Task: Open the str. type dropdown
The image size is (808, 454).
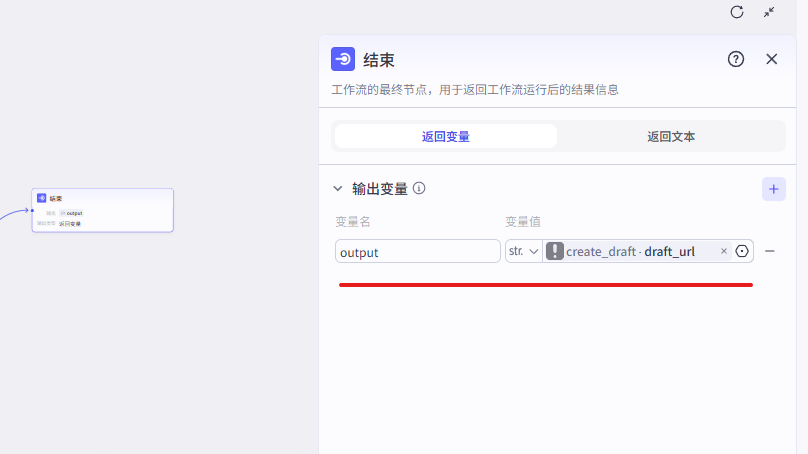Action: click(x=524, y=251)
